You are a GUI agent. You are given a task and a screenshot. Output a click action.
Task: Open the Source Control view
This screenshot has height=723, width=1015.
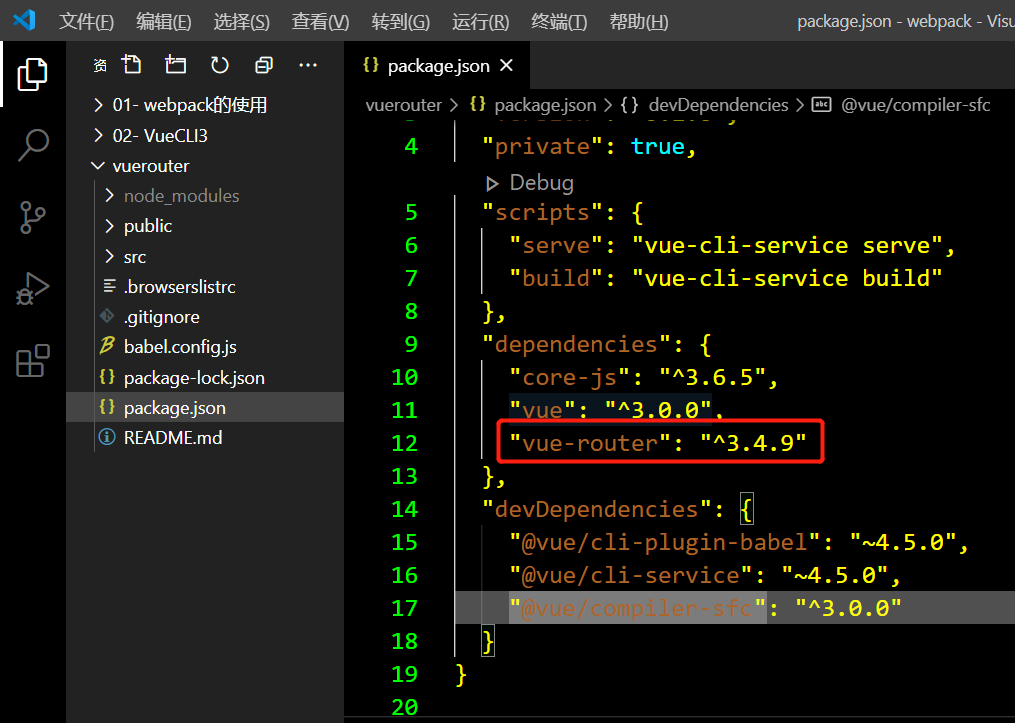click(x=32, y=217)
